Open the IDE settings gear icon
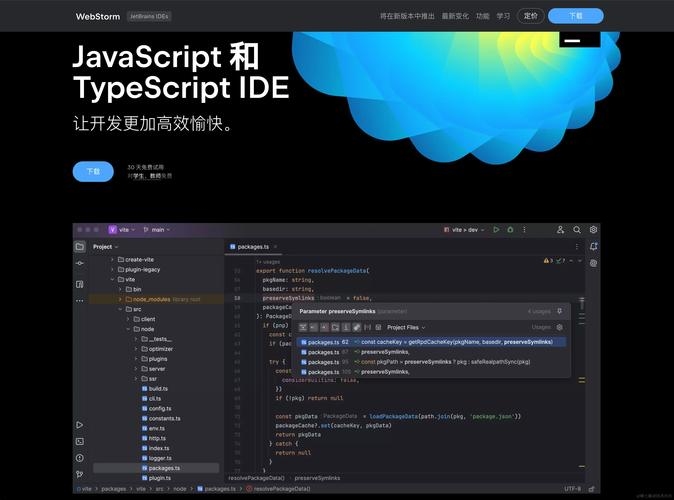The width and height of the screenshot is (674, 500). click(593, 230)
